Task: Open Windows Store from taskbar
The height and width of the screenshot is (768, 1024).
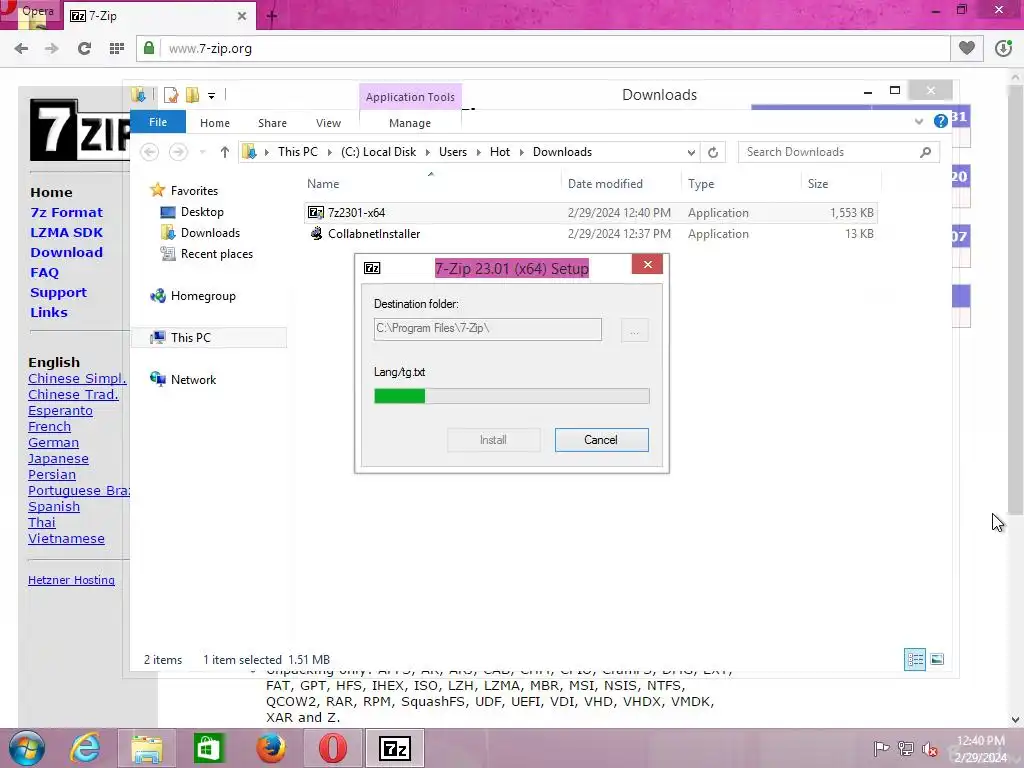Action: click(209, 748)
